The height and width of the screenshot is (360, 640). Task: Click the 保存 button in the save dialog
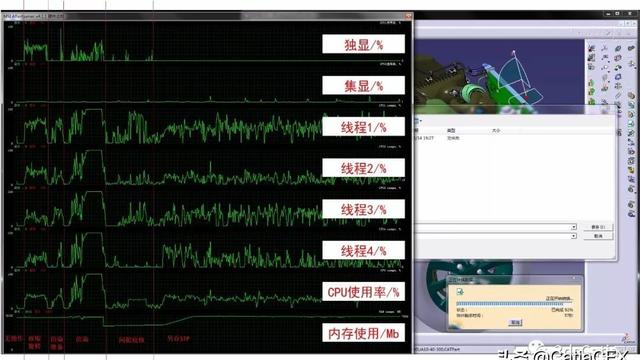[x=598, y=227]
